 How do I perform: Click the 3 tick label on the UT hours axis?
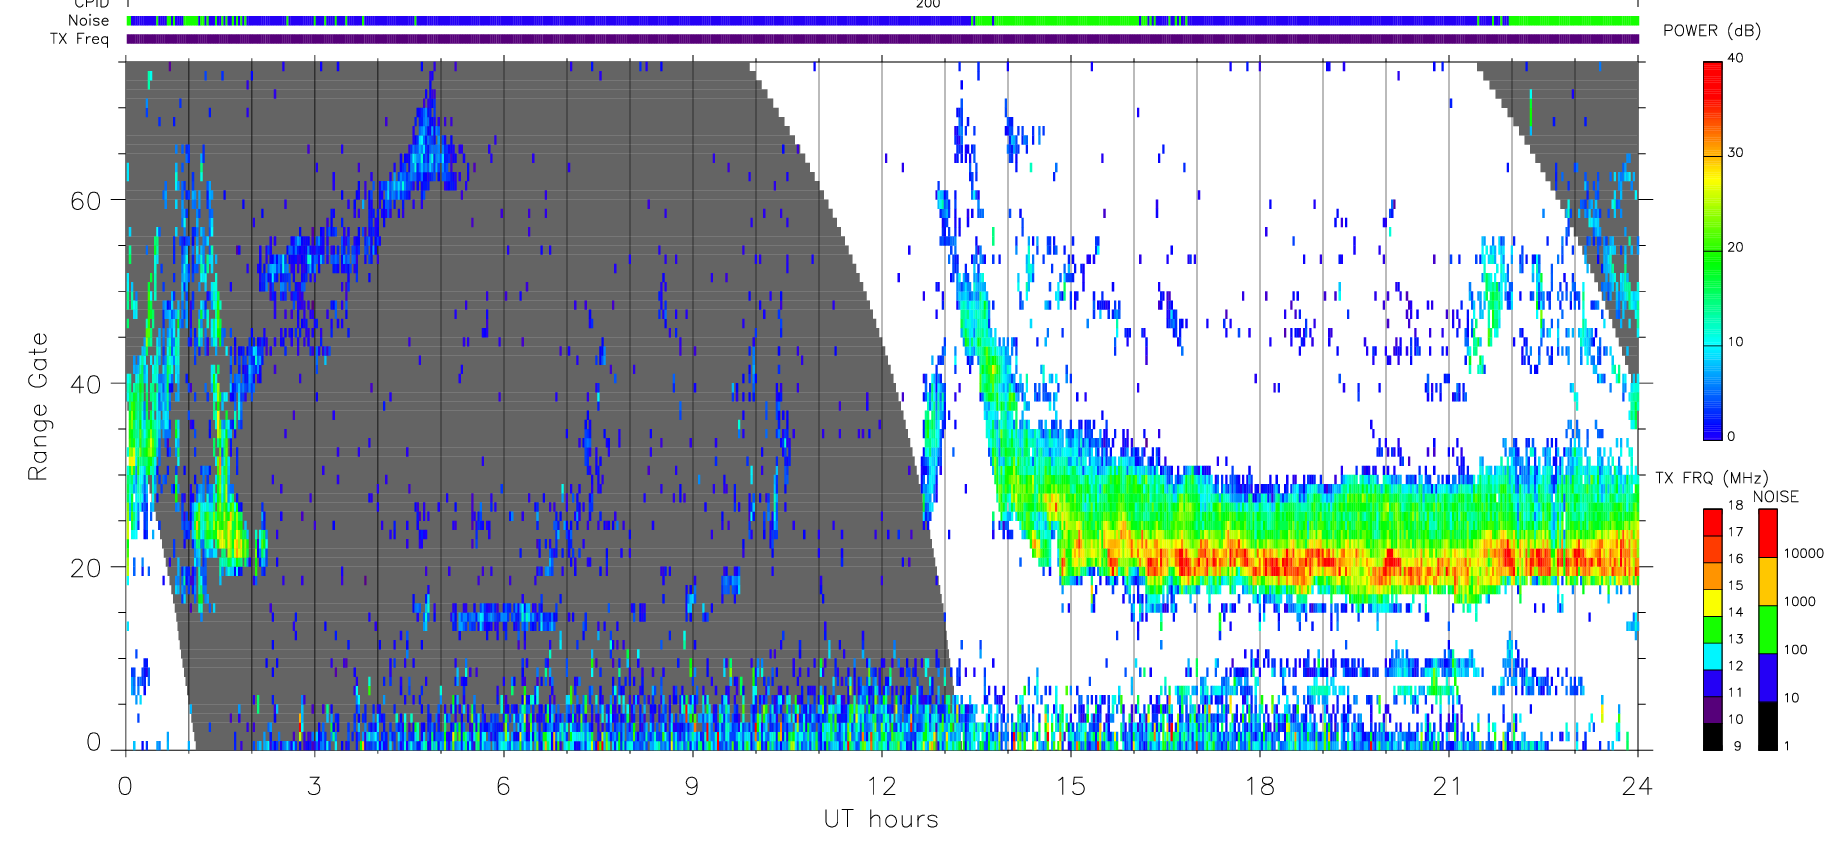coord(315,787)
